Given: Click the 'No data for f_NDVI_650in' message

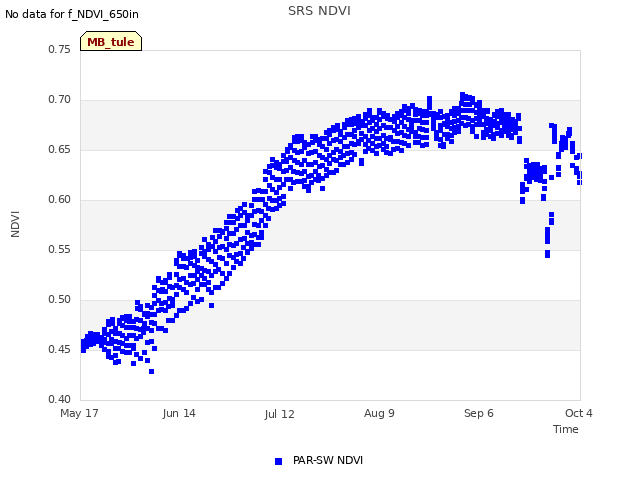Looking at the screenshot, I should 72,14.
